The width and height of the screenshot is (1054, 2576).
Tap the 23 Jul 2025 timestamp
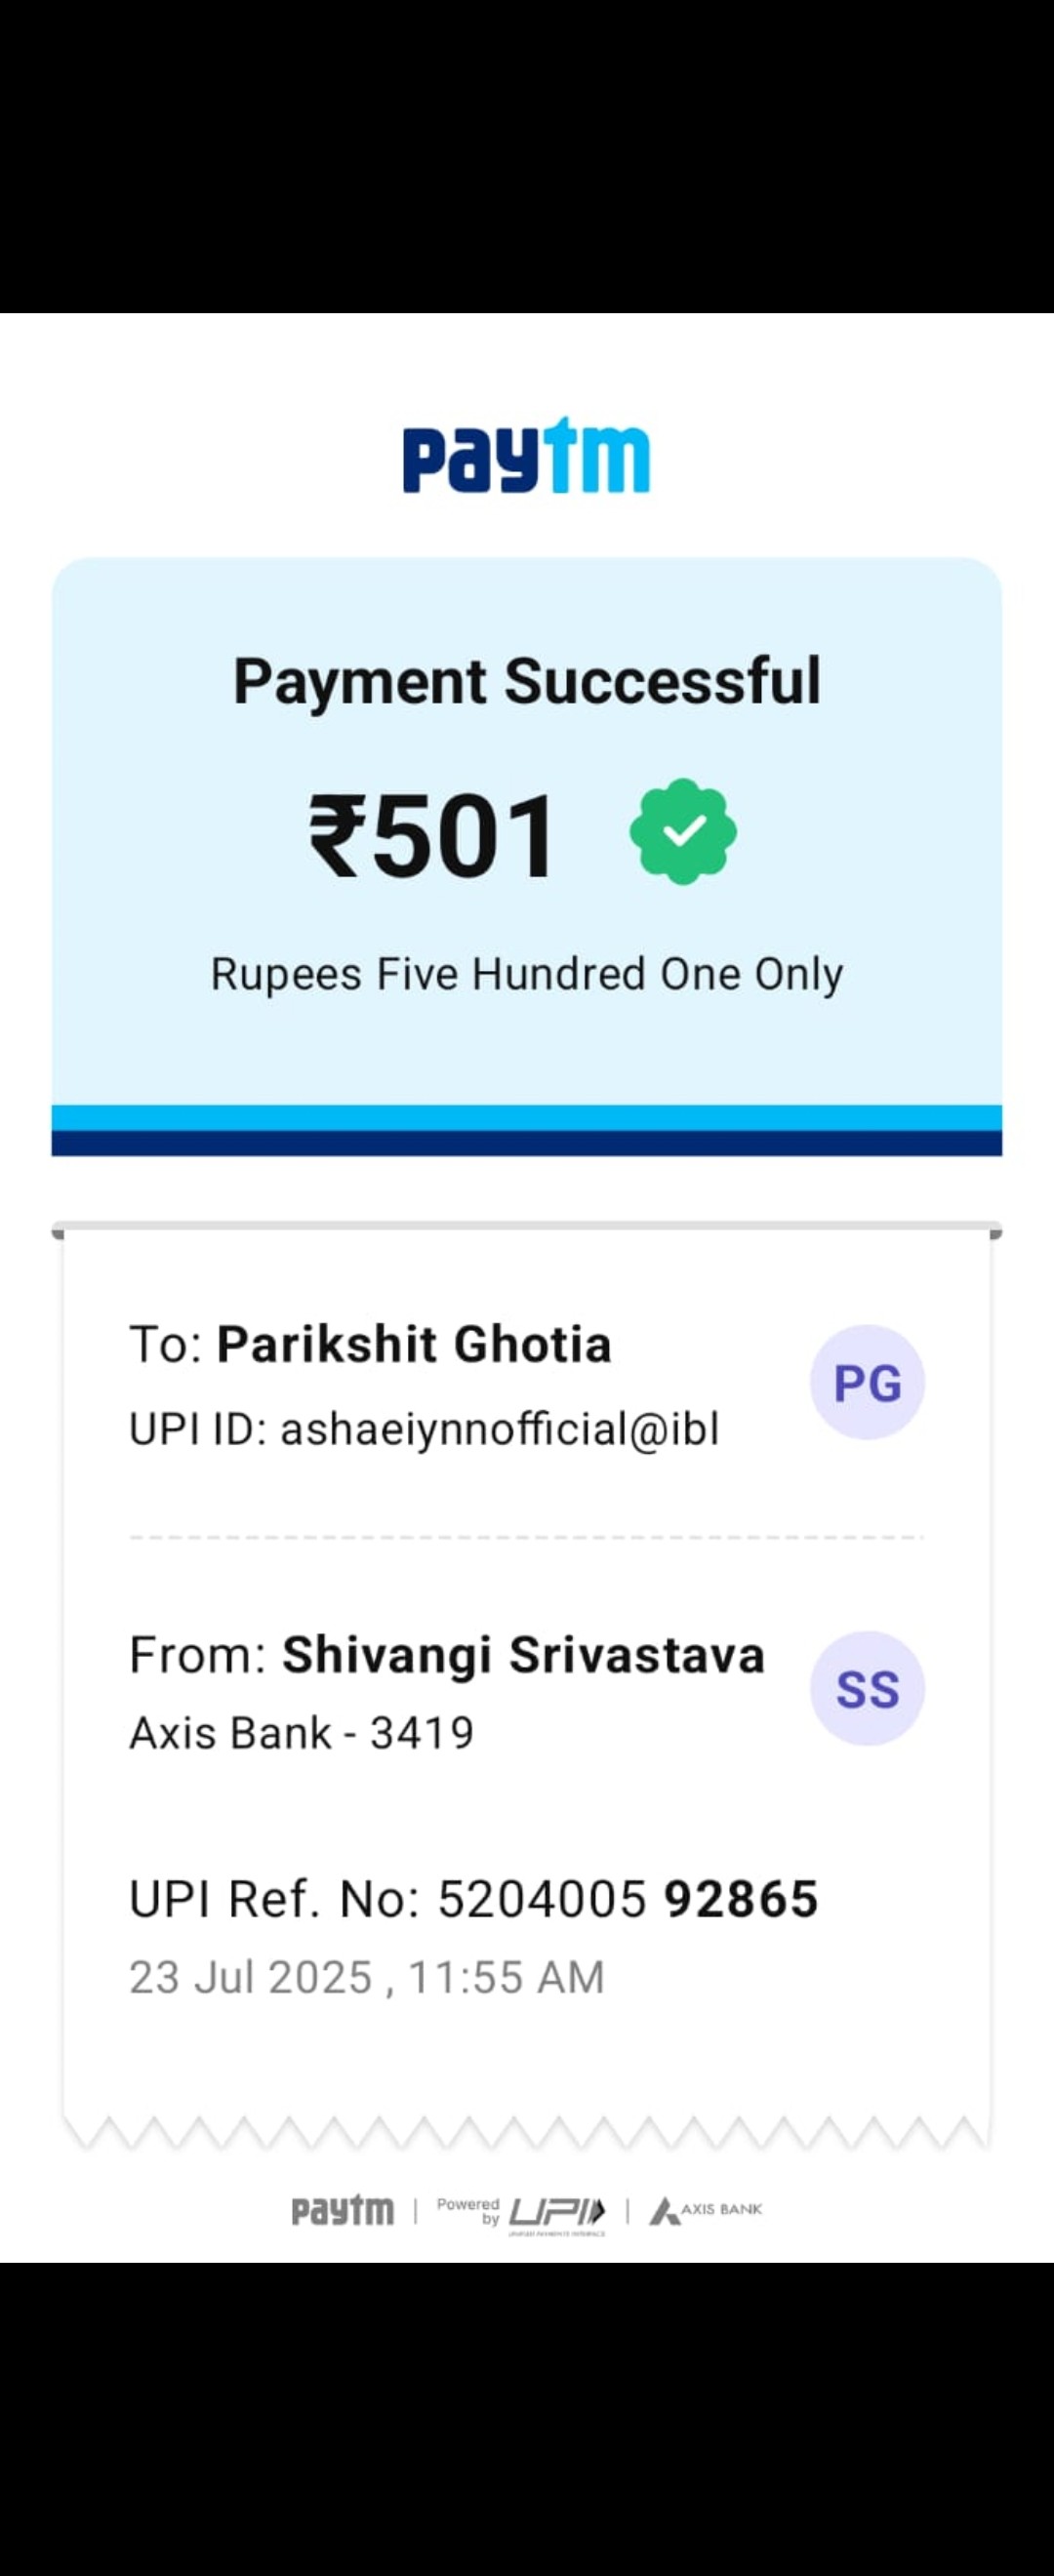point(367,1977)
